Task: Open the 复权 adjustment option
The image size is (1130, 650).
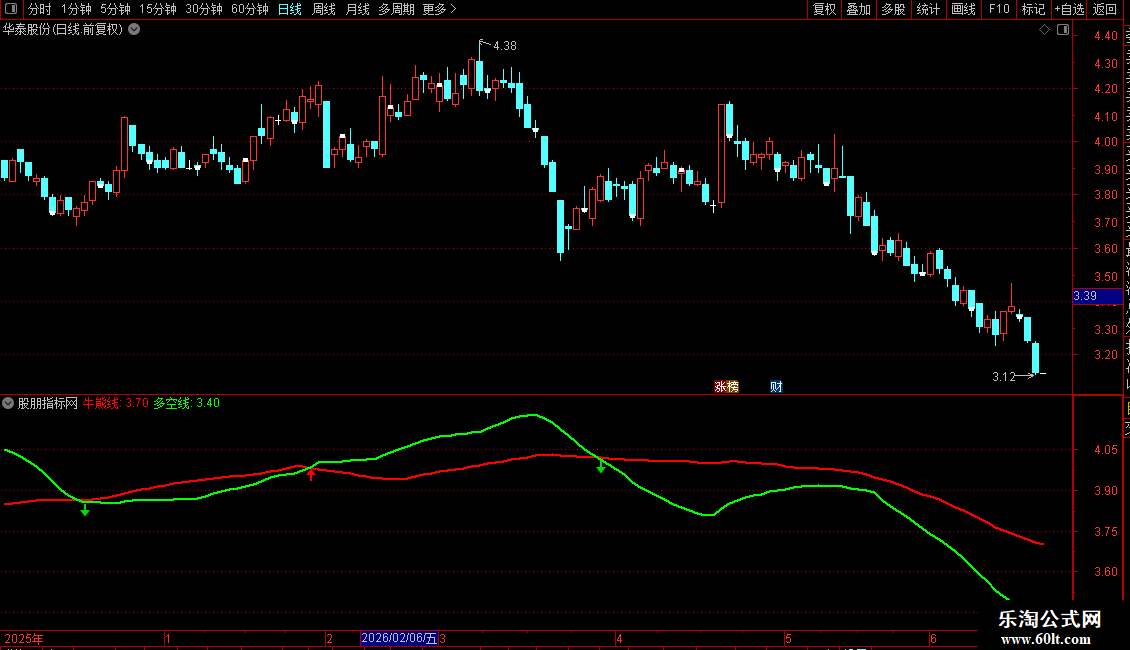Action: point(824,9)
